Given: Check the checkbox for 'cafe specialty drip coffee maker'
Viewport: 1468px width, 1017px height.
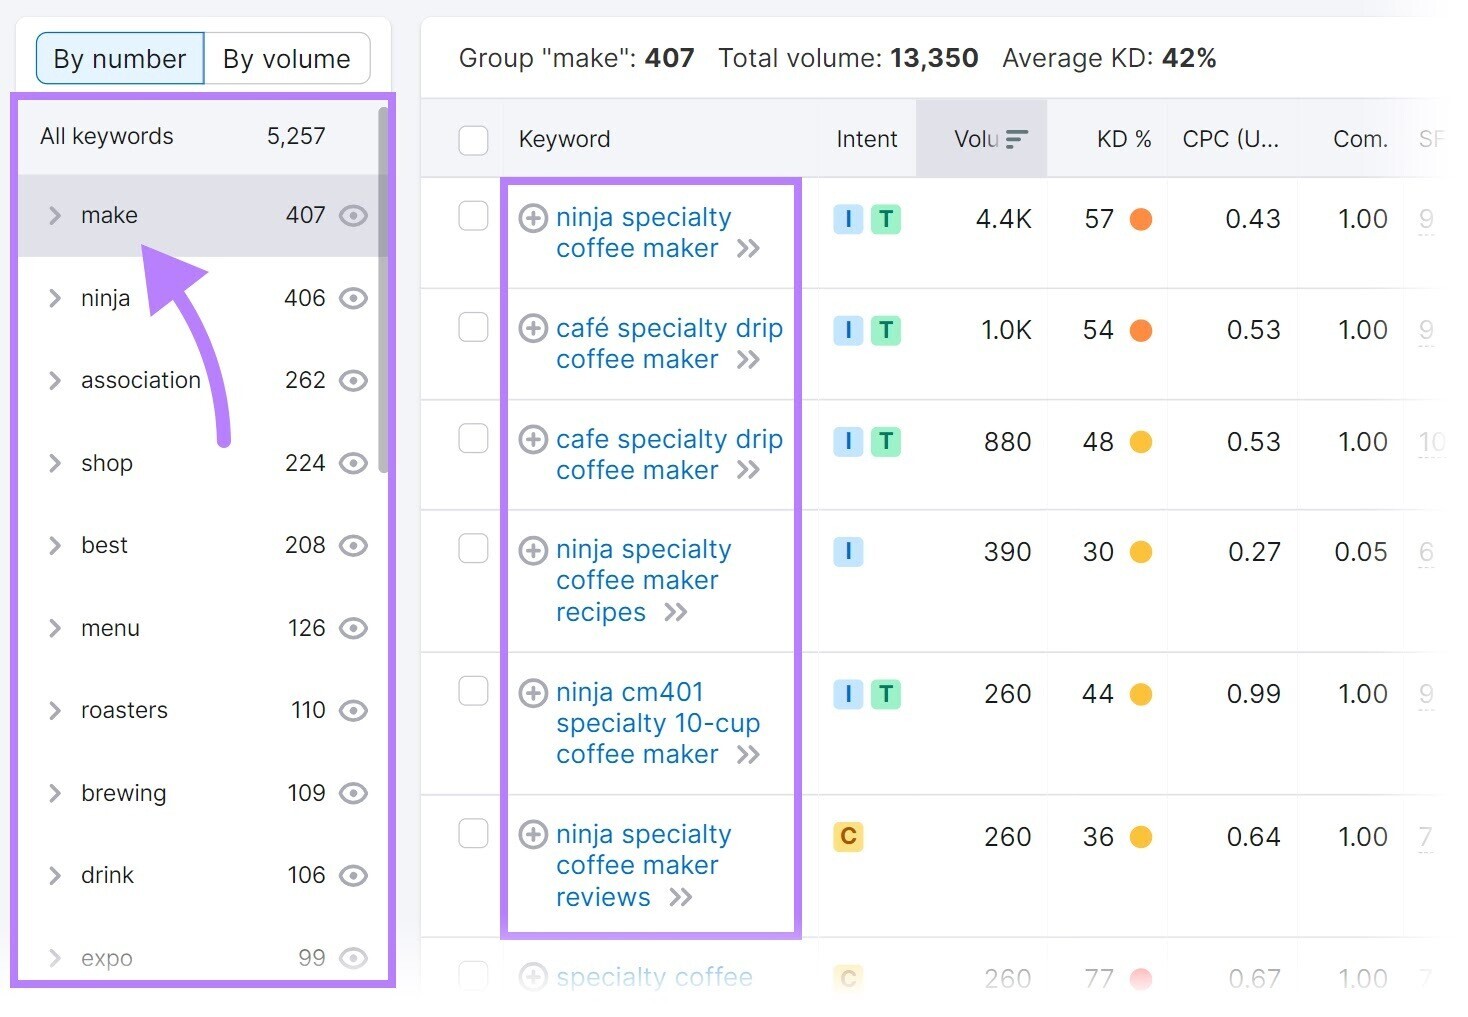Looking at the screenshot, I should tap(473, 440).
